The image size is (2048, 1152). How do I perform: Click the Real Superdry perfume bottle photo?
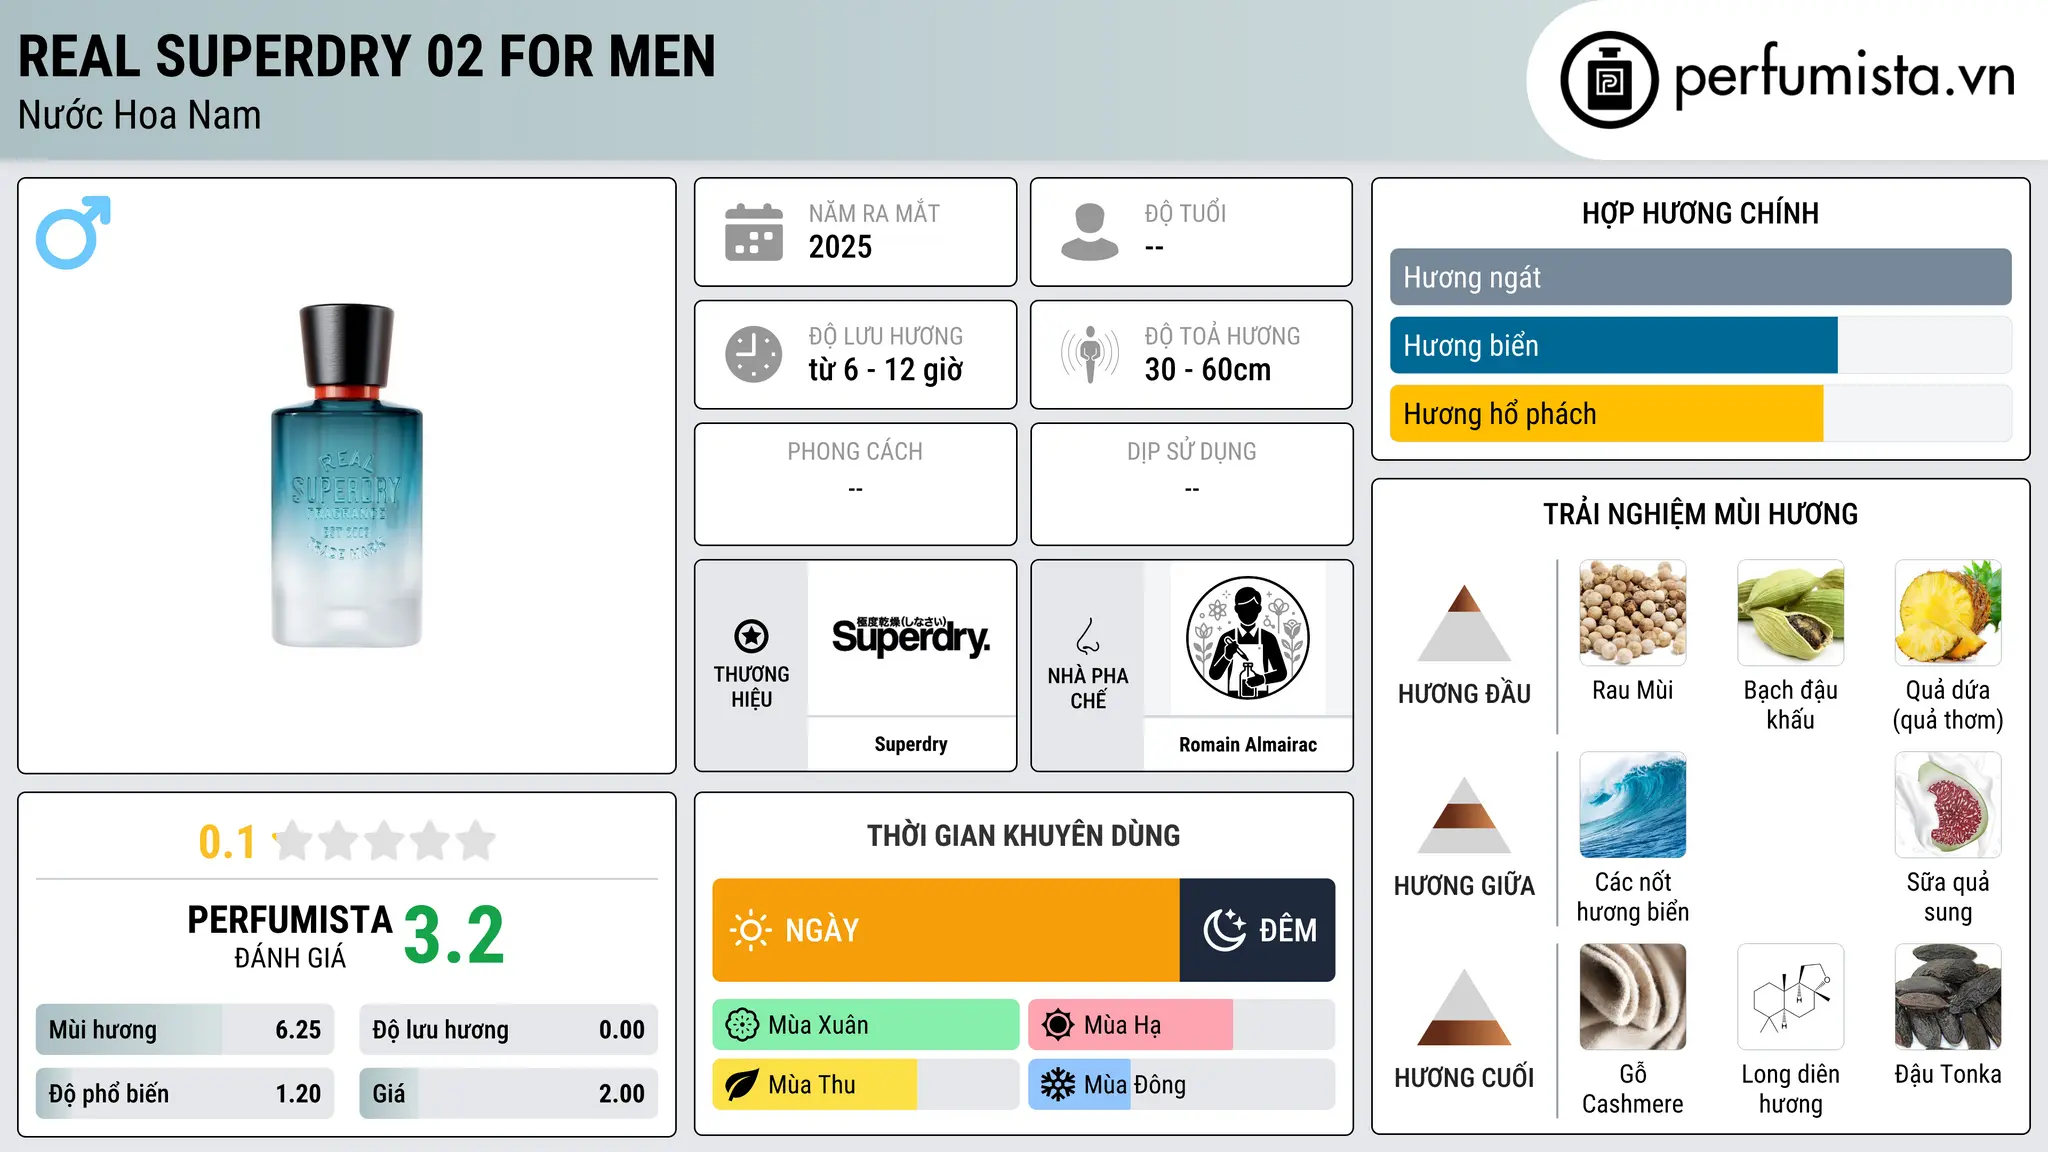(347, 475)
